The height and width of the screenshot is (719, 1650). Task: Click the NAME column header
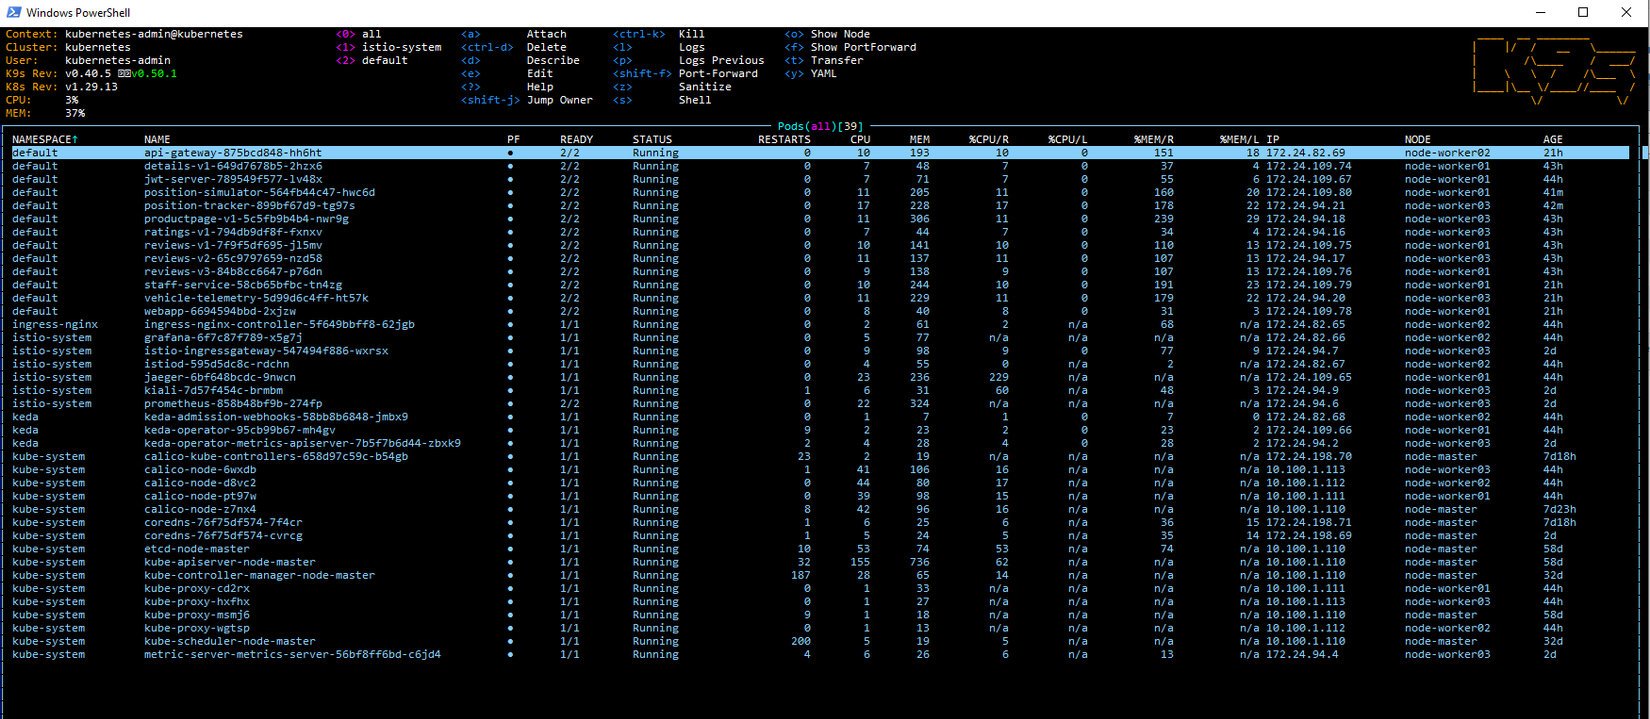click(157, 140)
